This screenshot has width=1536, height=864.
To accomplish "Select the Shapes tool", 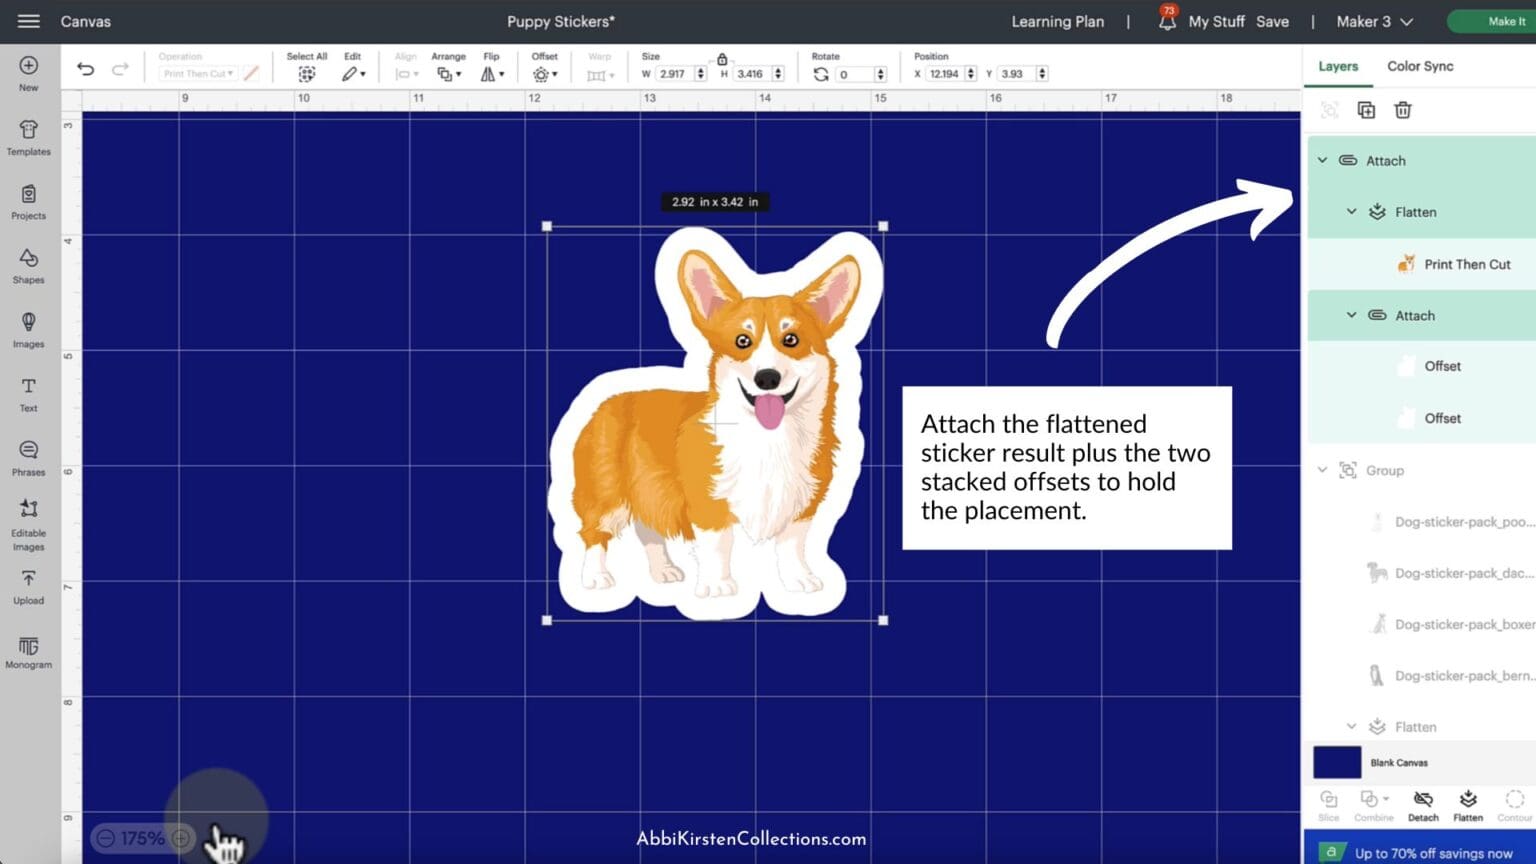I will 28,266.
